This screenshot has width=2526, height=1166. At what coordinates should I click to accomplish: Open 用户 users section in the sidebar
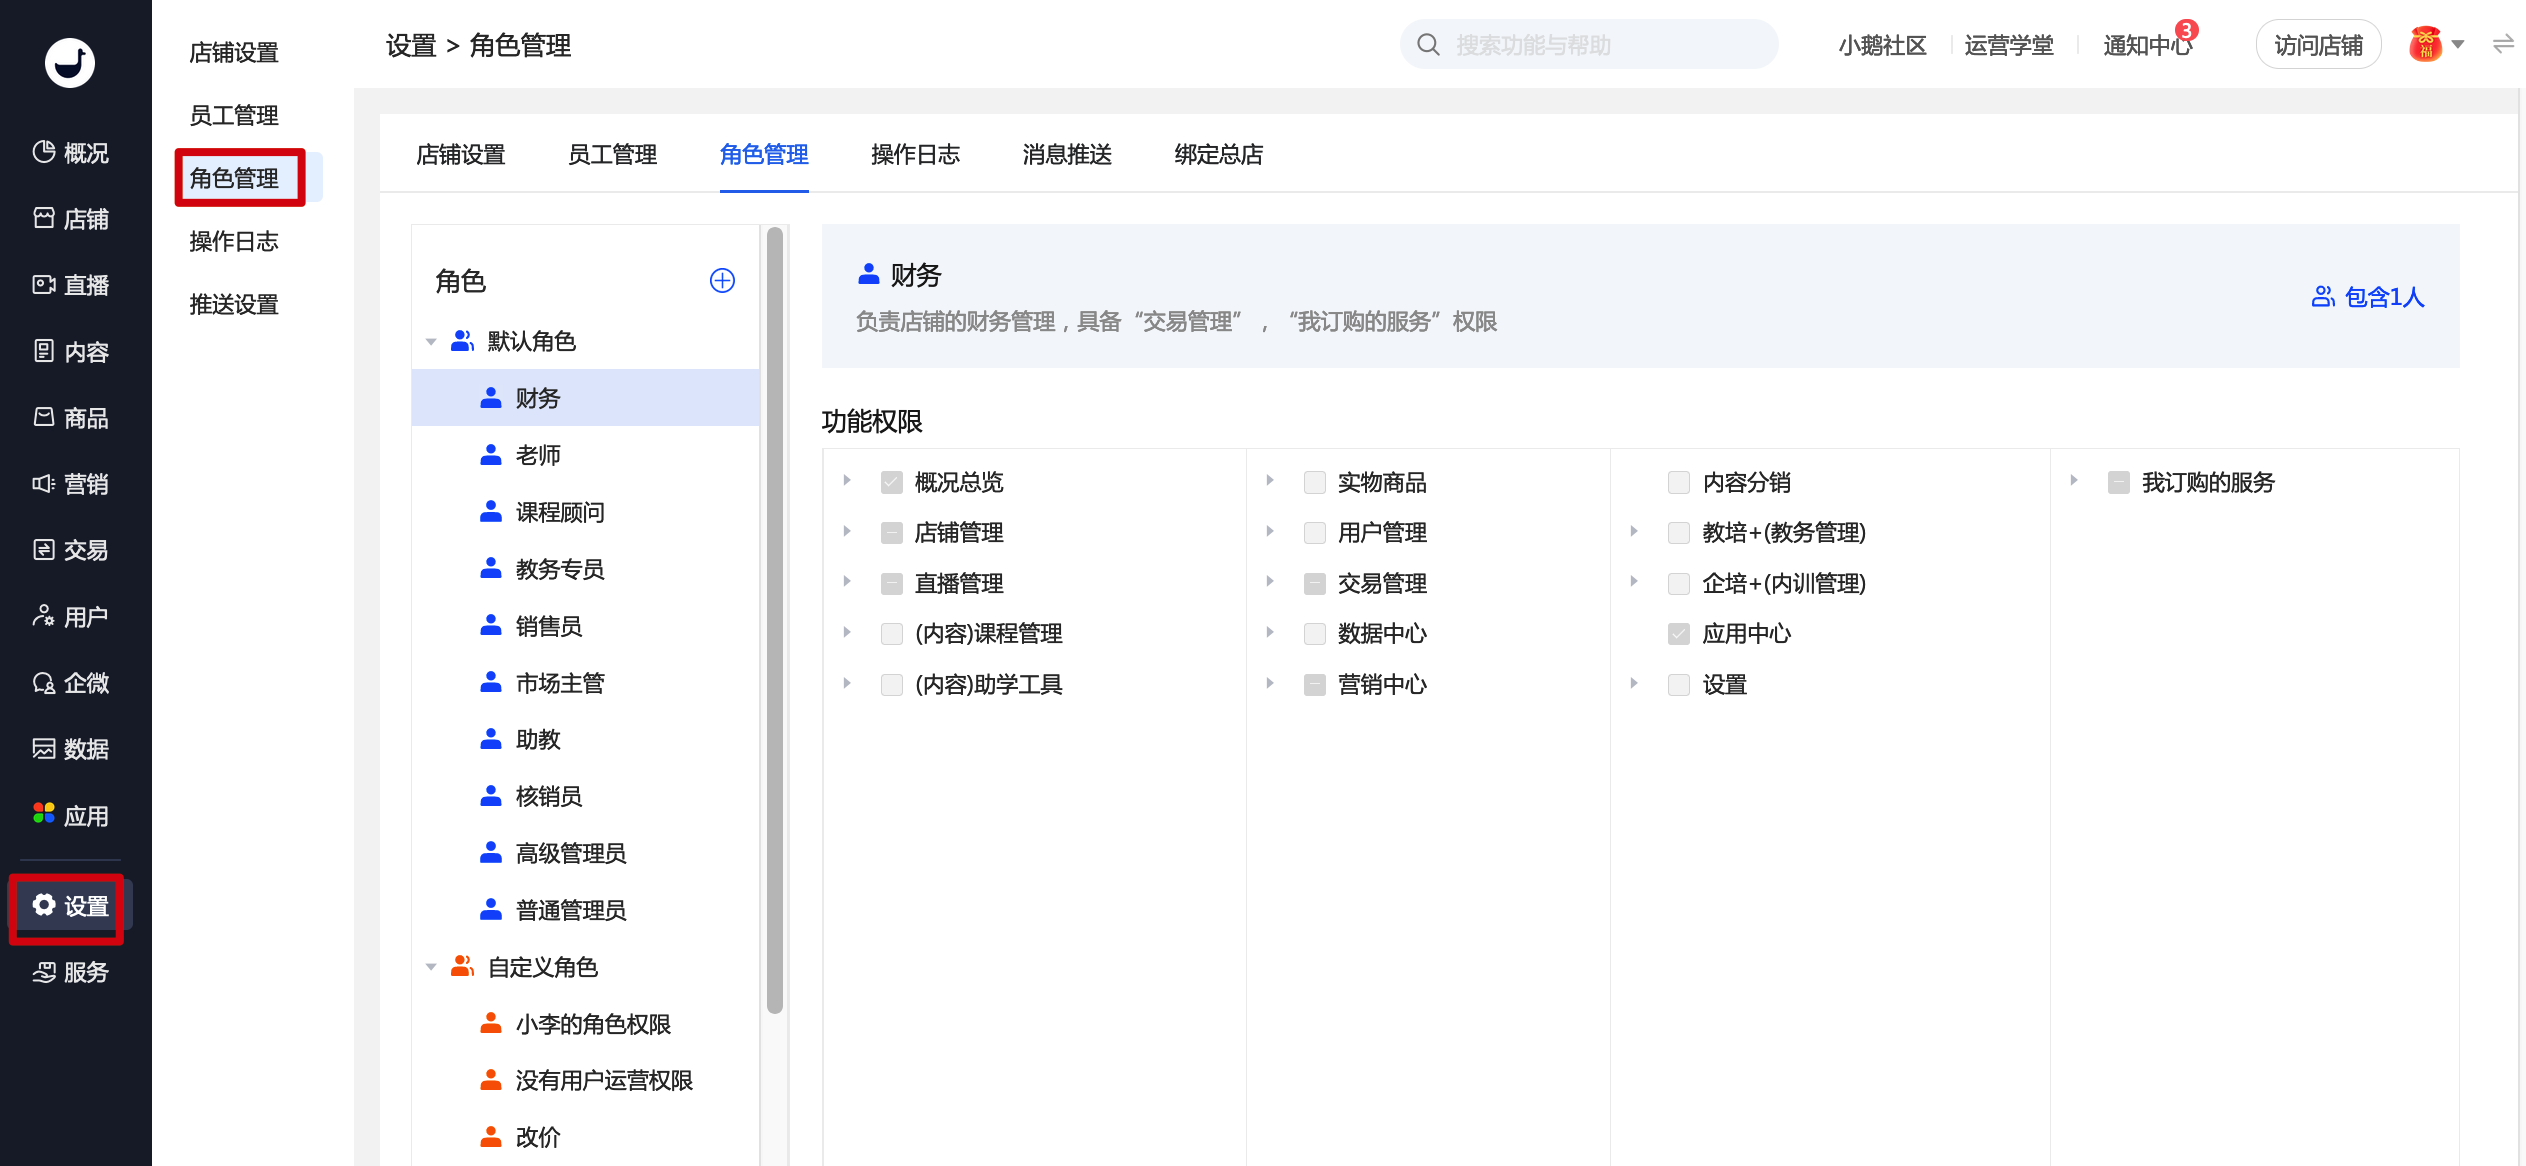click(x=70, y=616)
